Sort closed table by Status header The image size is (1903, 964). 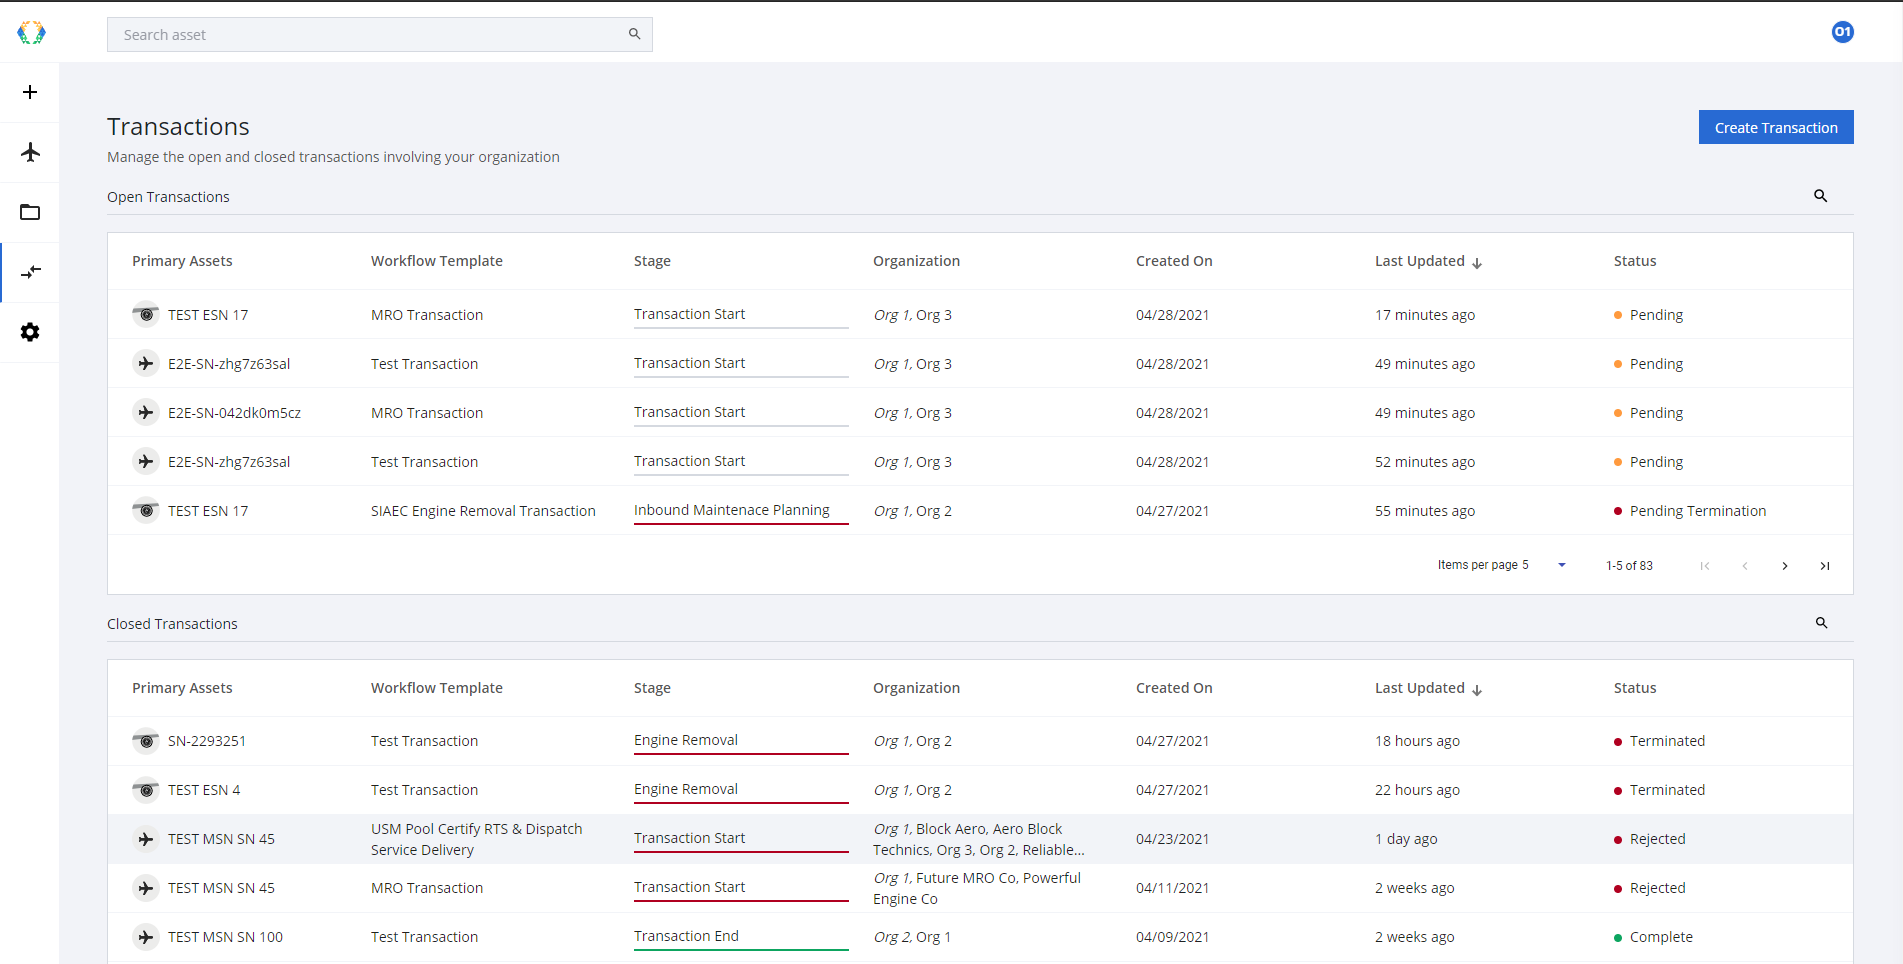[x=1635, y=688]
